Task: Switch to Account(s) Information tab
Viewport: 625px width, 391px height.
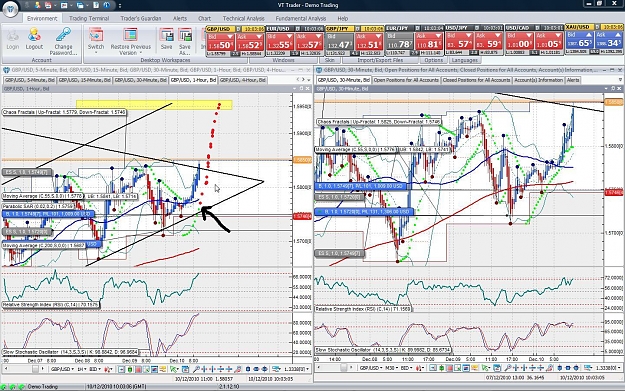Action: [539, 80]
